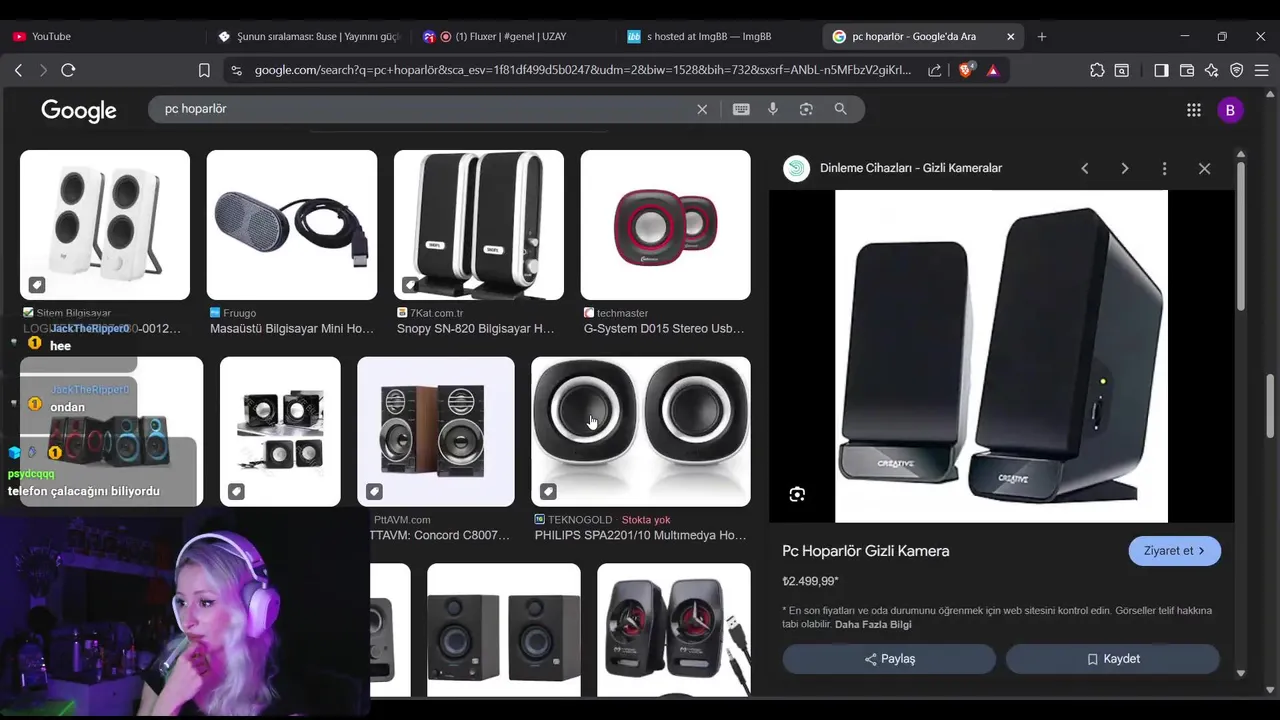Share the page using the address bar share icon
Viewport: 1280px width, 720px height.
pyautogui.click(x=934, y=70)
